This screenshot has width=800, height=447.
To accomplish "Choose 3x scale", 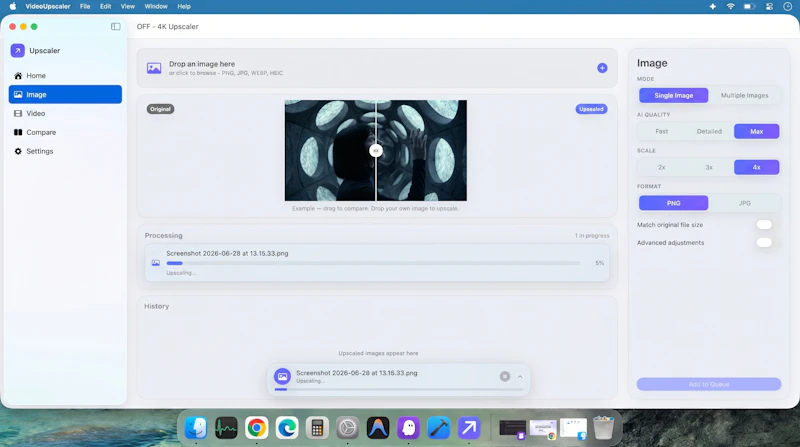I will tap(709, 167).
